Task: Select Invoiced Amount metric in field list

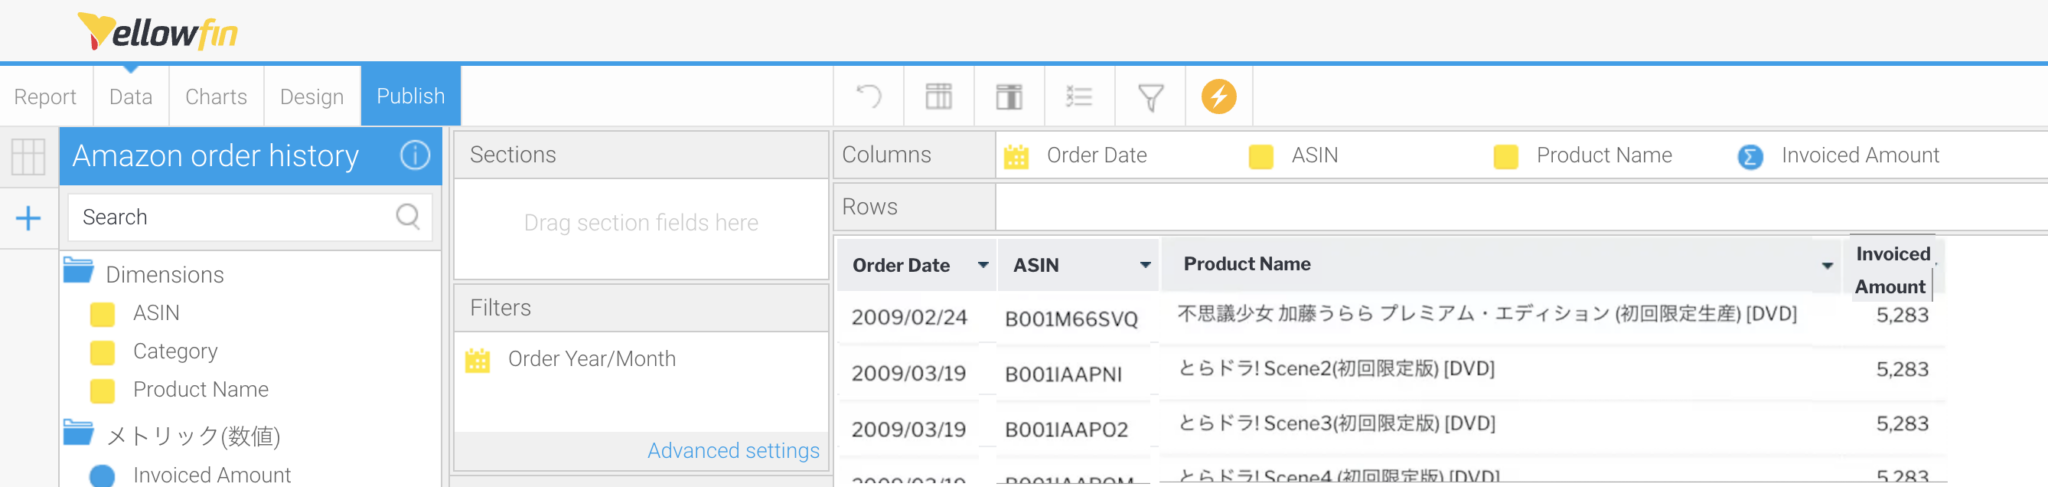Action: [212, 475]
